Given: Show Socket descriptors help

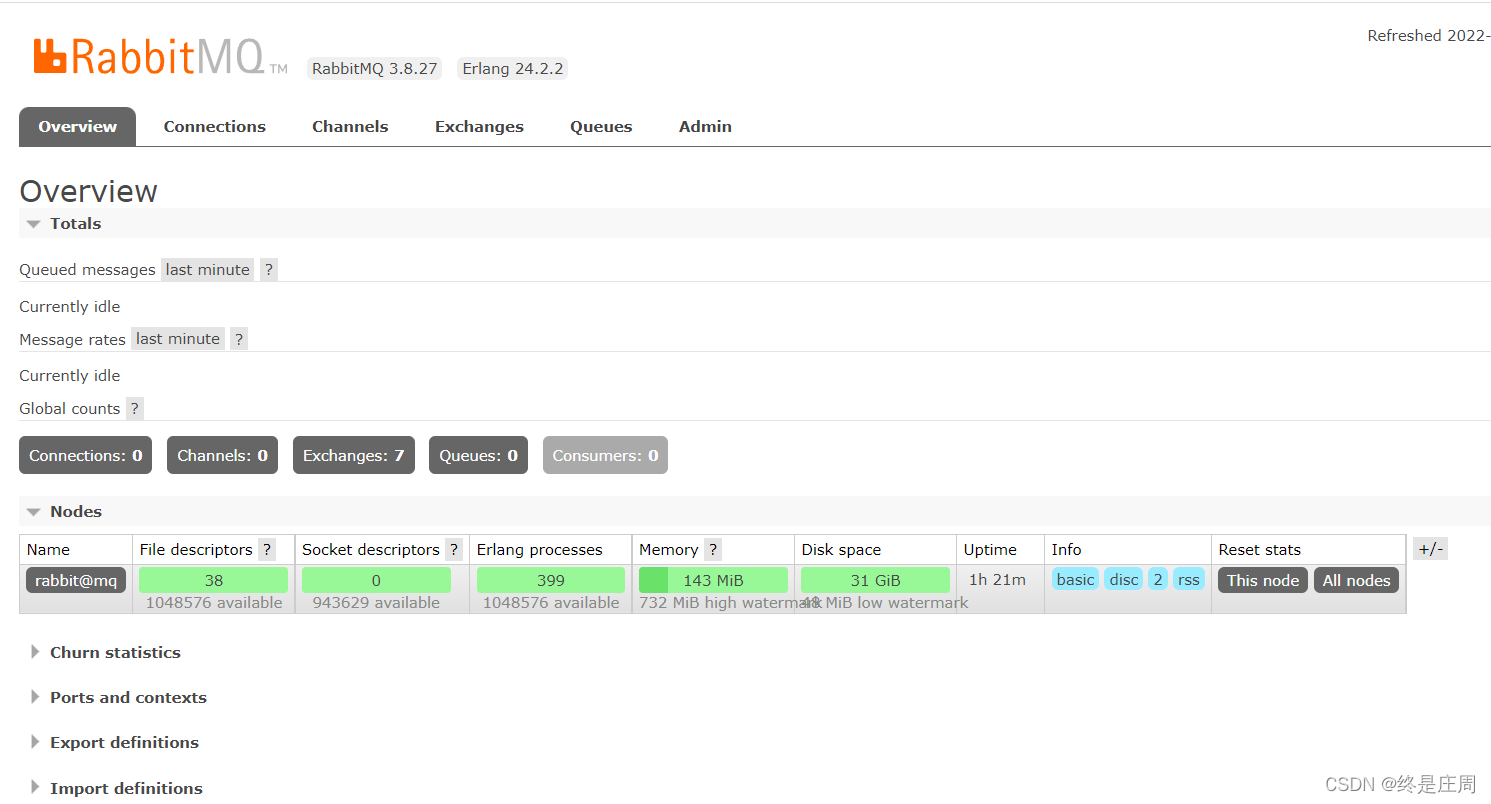Looking at the screenshot, I should click(x=454, y=549).
